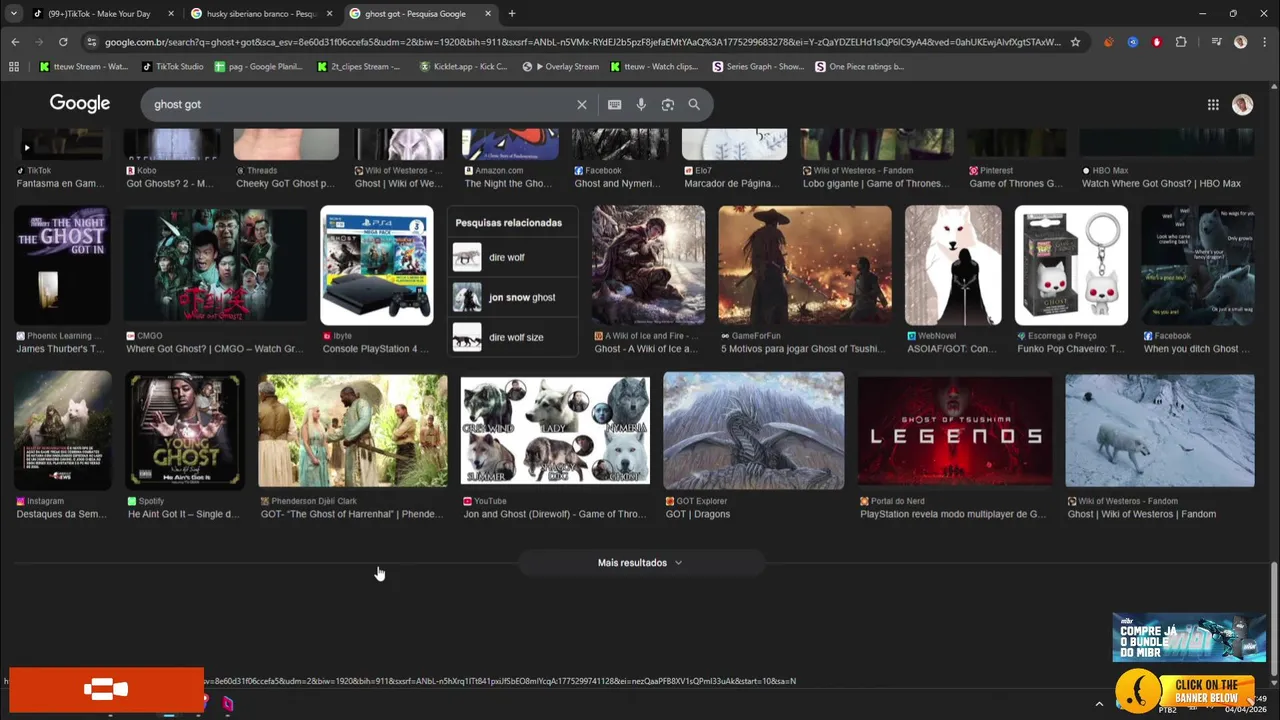This screenshot has height=720, width=1280.
Task: Open the Instagram Destaques da Sem... image
Action: [62, 430]
